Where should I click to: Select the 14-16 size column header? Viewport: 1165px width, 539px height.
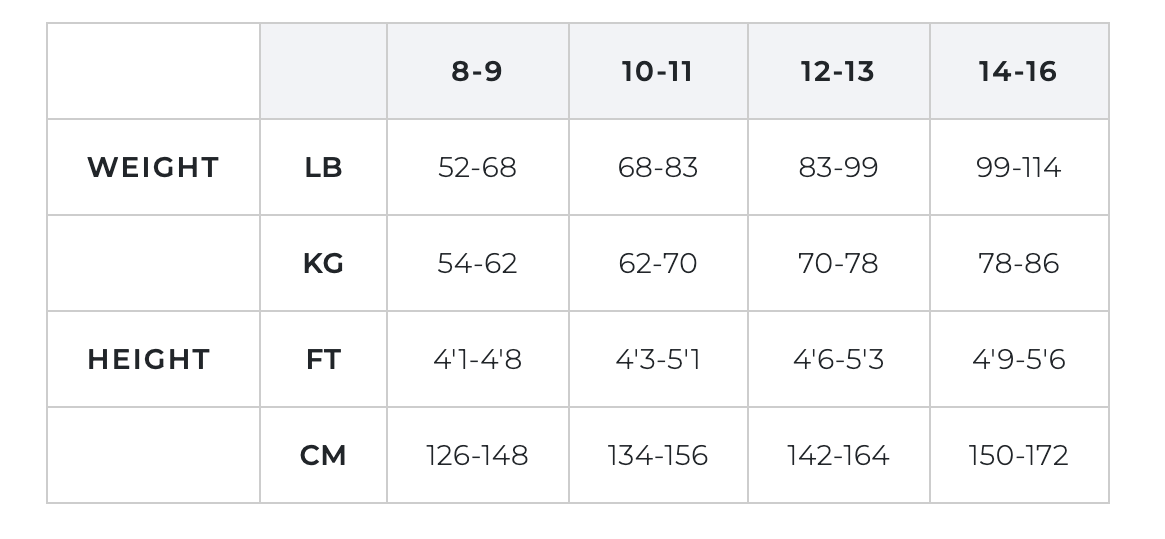pyautogui.click(x=1018, y=72)
